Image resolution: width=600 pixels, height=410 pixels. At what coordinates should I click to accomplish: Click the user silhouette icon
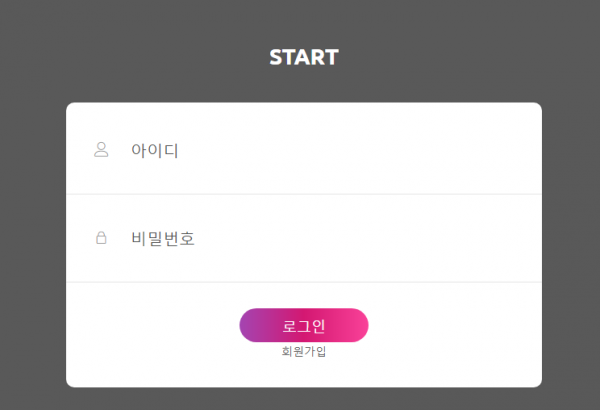coord(100,150)
